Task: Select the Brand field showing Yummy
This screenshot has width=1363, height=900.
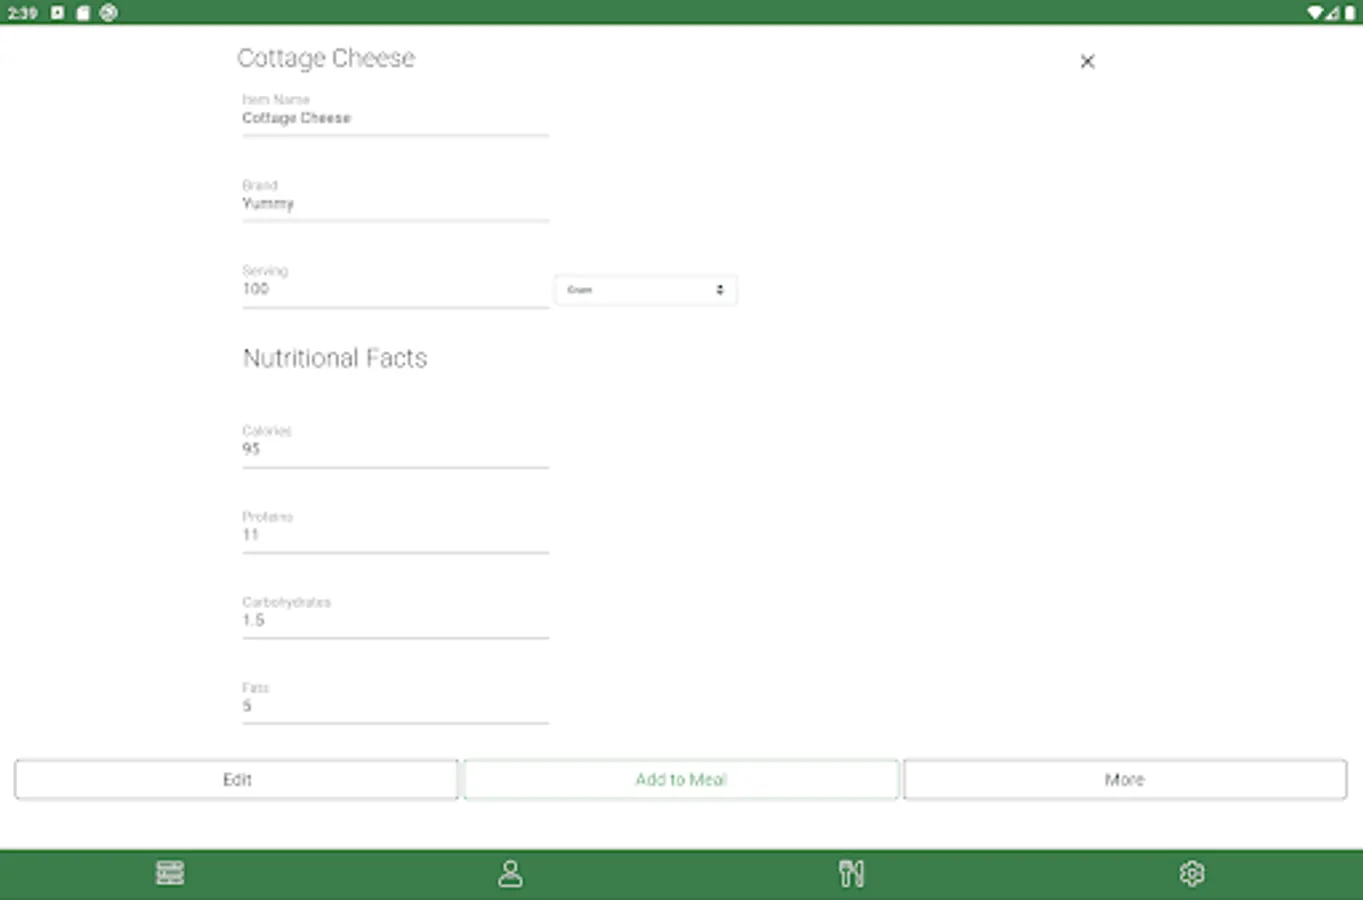Action: pos(395,203)
